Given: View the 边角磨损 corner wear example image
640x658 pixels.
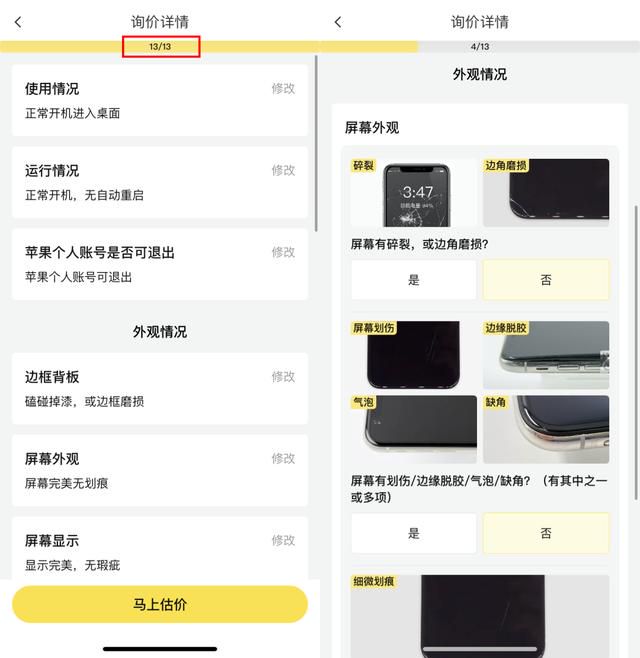Looking at the screenshot, I should (x=546, y=193).
